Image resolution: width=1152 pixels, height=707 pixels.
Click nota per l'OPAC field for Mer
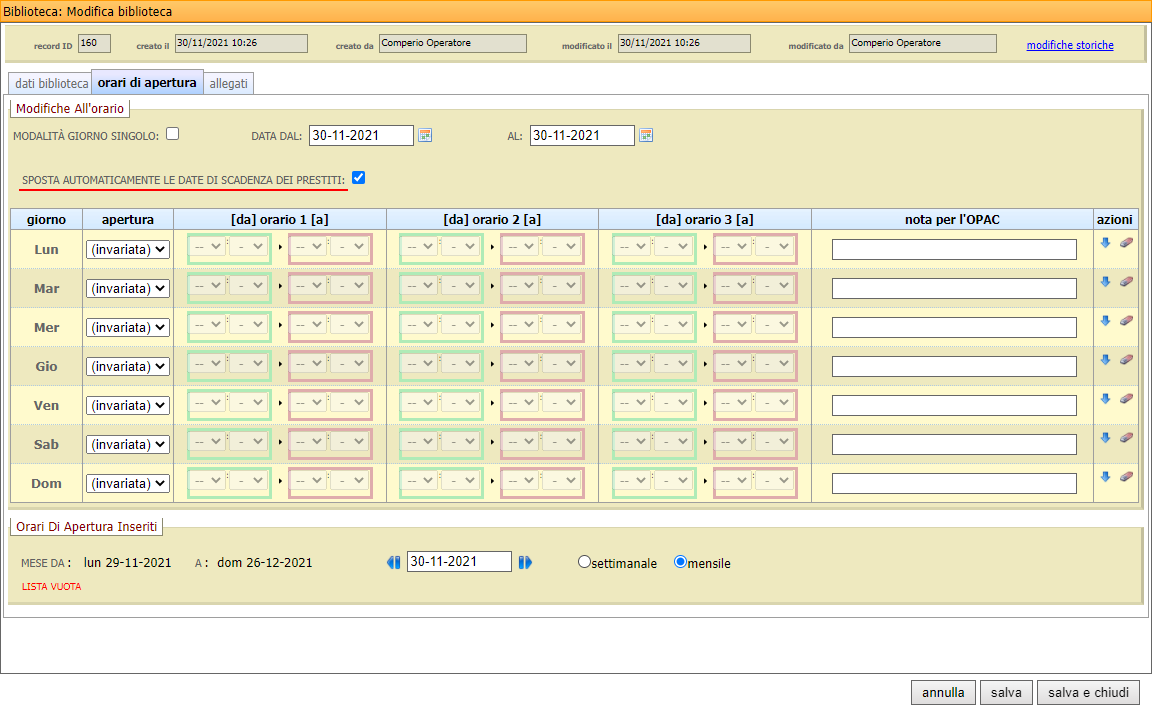(x=954, y=327)
